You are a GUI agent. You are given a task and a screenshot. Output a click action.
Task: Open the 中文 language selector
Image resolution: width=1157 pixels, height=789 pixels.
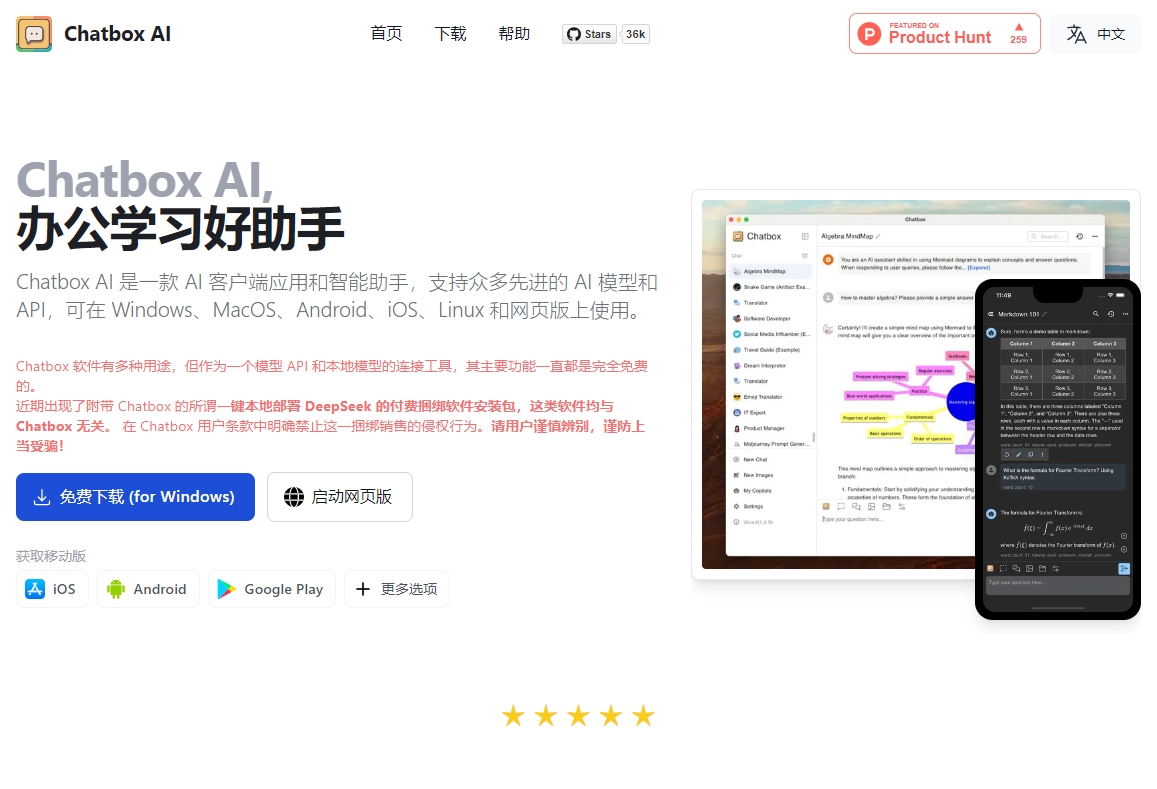click(x=1095, y=34)
